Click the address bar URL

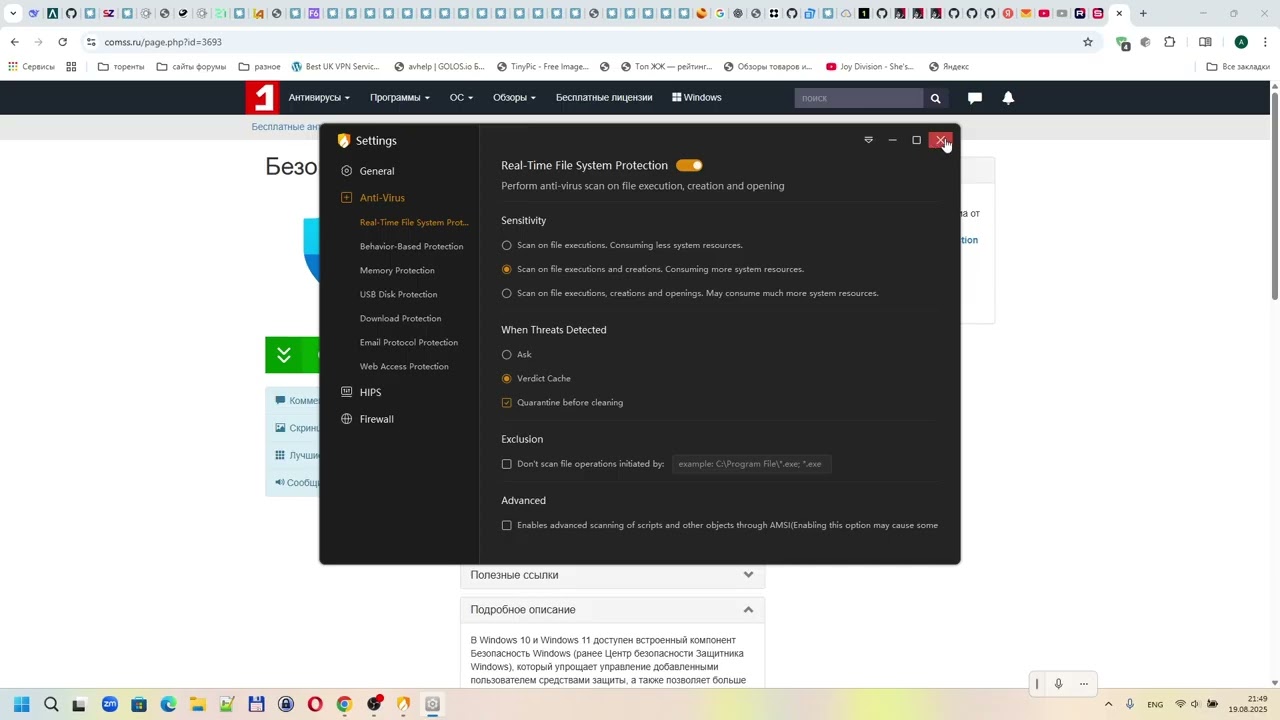point(163,42)
